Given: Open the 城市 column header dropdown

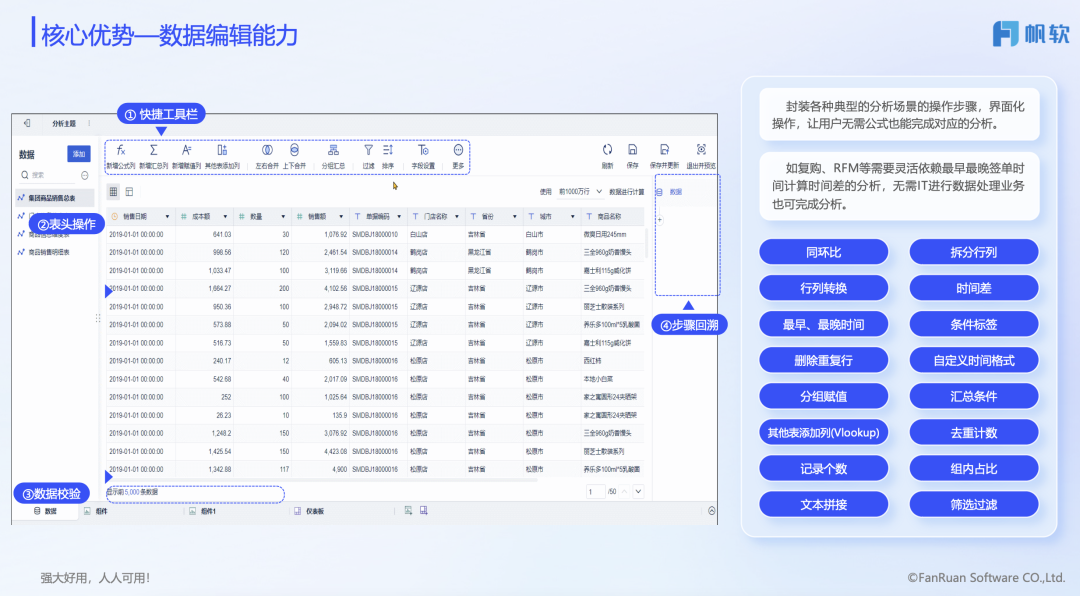Looking at the screenshot, I should coord(572,217).
